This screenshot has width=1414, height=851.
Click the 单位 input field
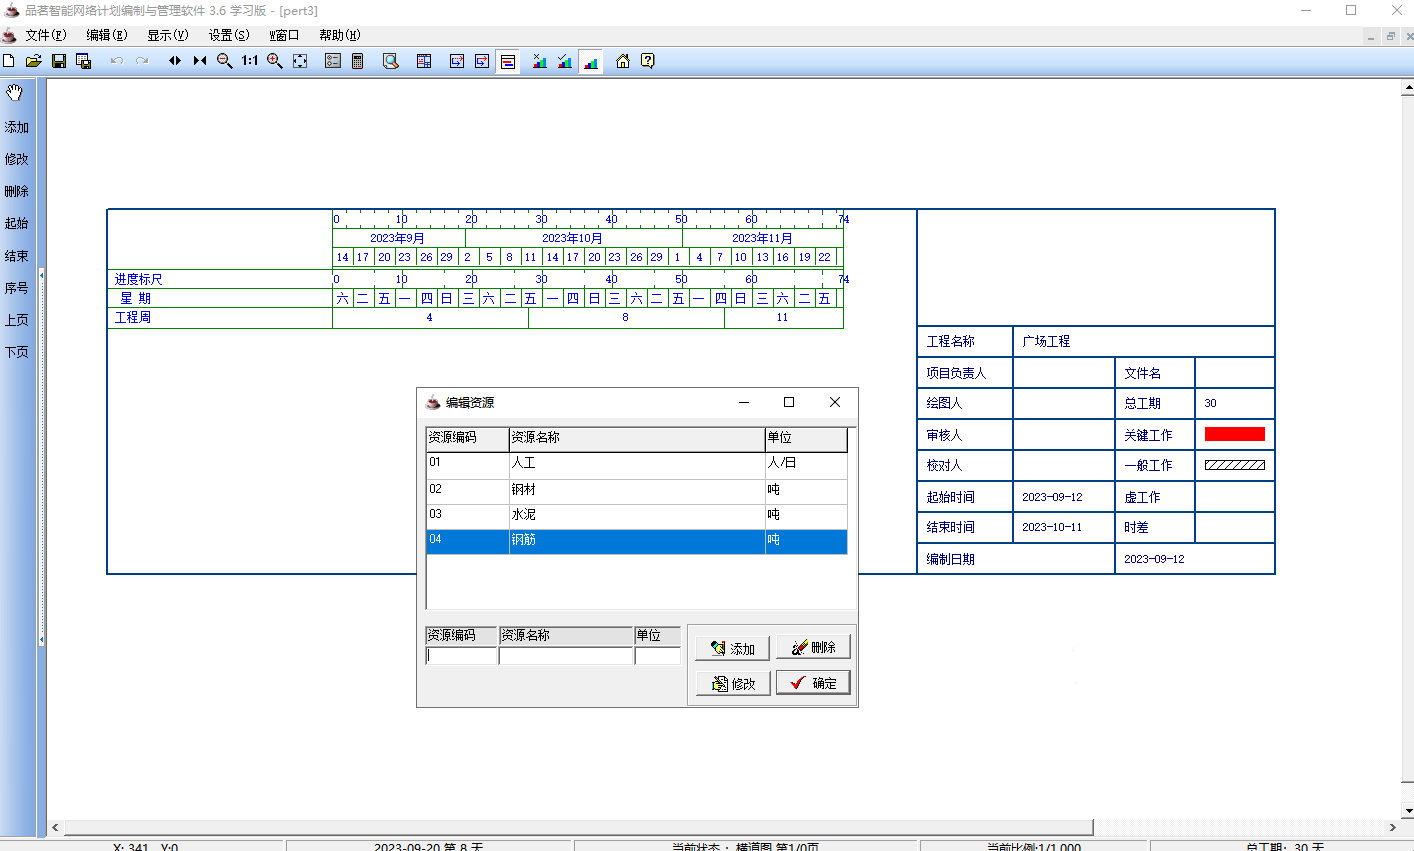click(x=657, y=656)
